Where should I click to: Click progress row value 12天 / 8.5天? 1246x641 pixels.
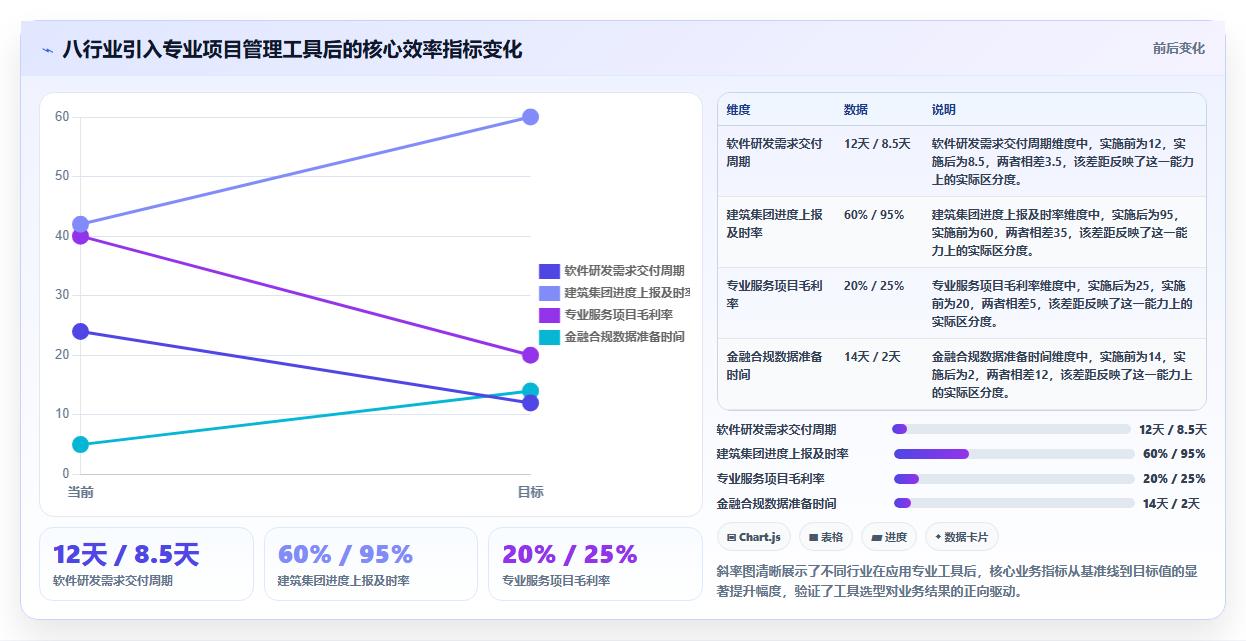coord(1173,430)
